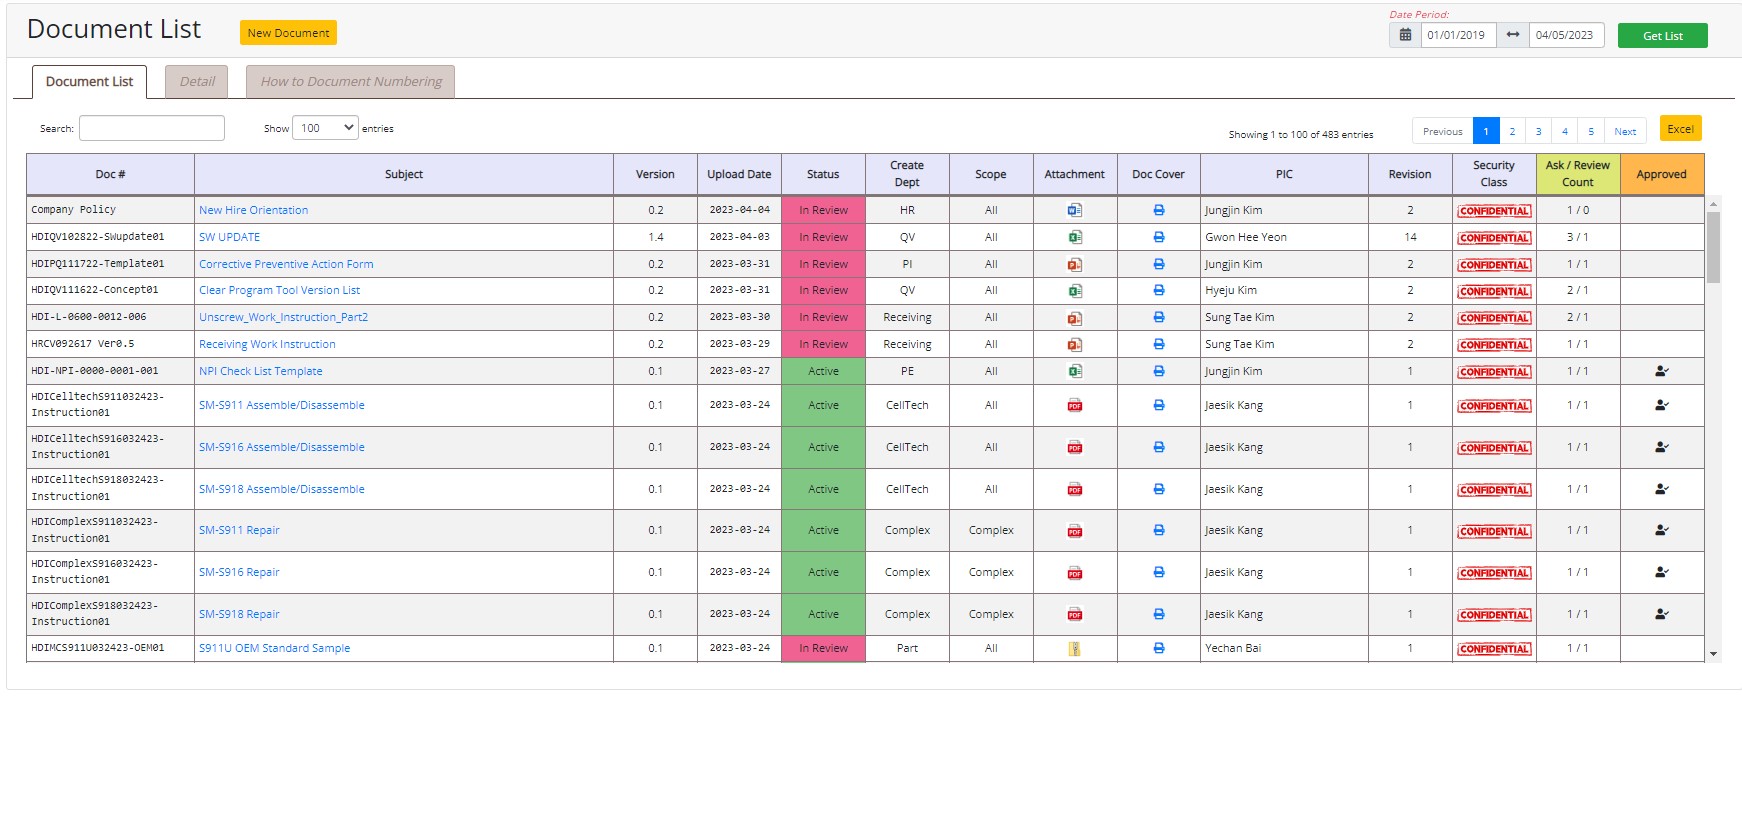Click the CONFIDENTIAL stamp for New Hire Orientation

click(x=1494, y=211)
